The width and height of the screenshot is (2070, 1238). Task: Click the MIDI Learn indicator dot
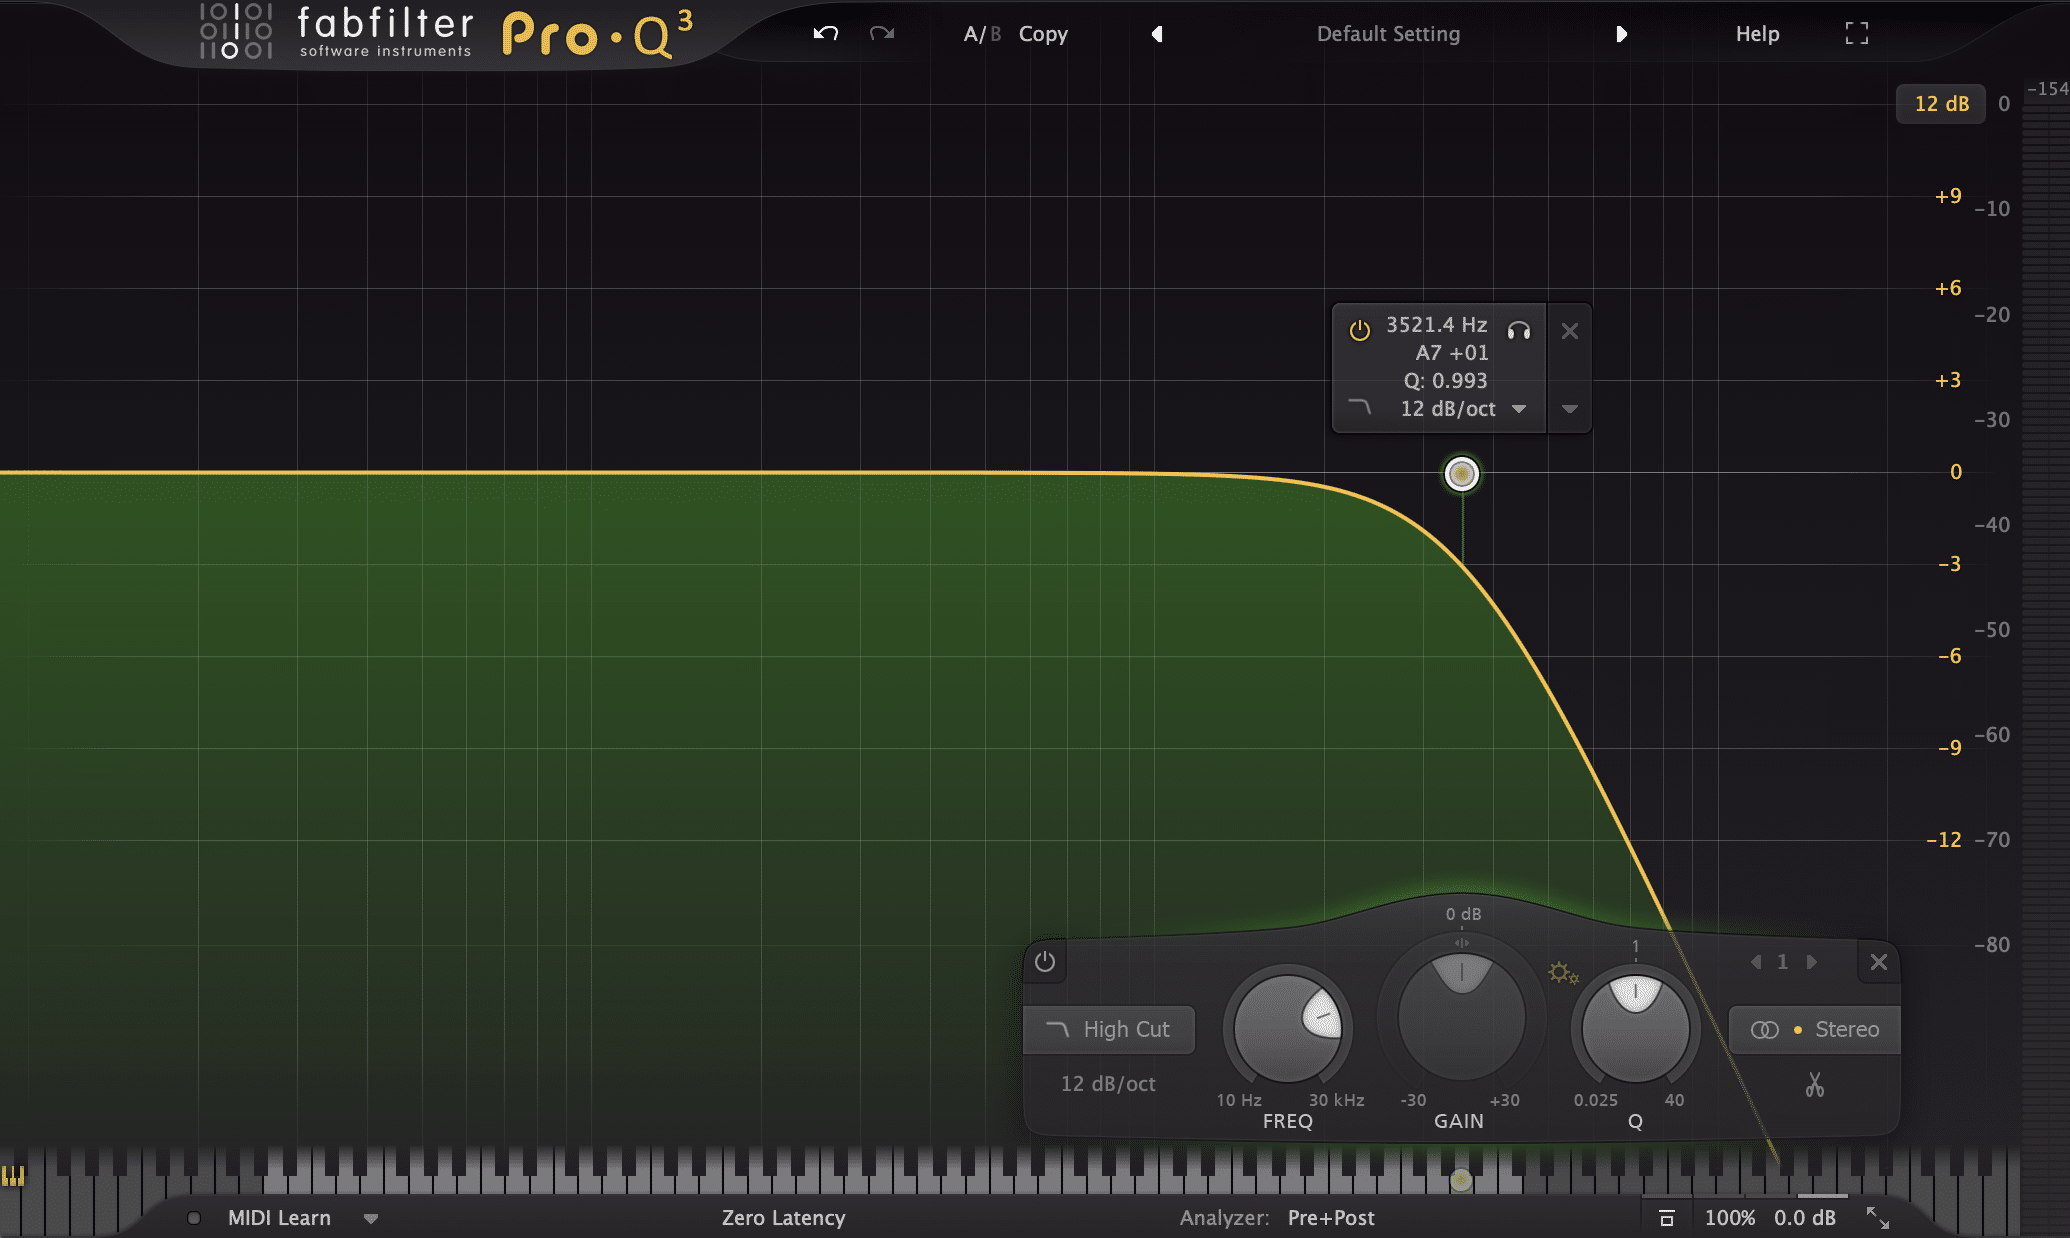(x=194, y=1218)
